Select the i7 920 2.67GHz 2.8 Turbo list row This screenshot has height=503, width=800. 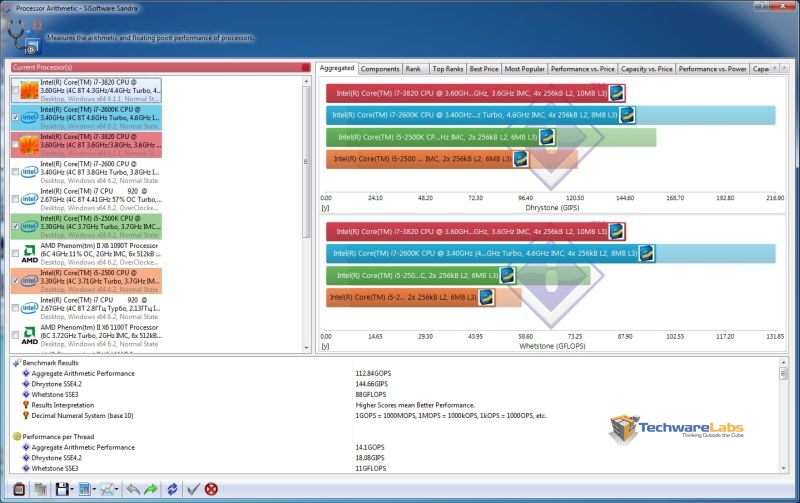(x=87, y=308)
